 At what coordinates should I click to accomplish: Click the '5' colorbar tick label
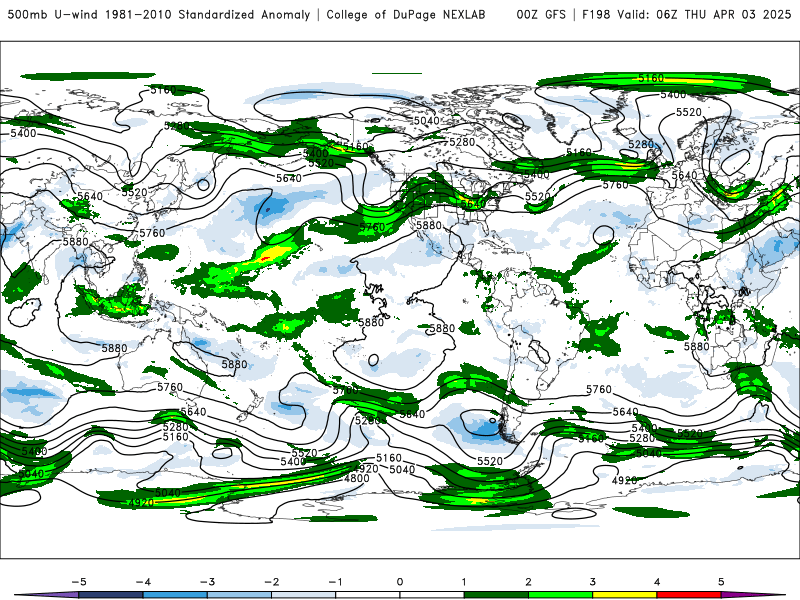721,582
